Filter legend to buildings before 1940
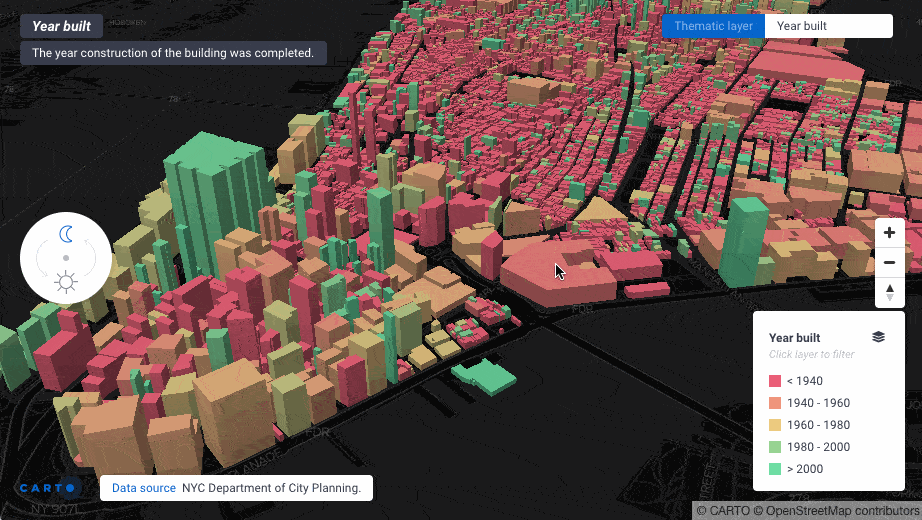 804,381
